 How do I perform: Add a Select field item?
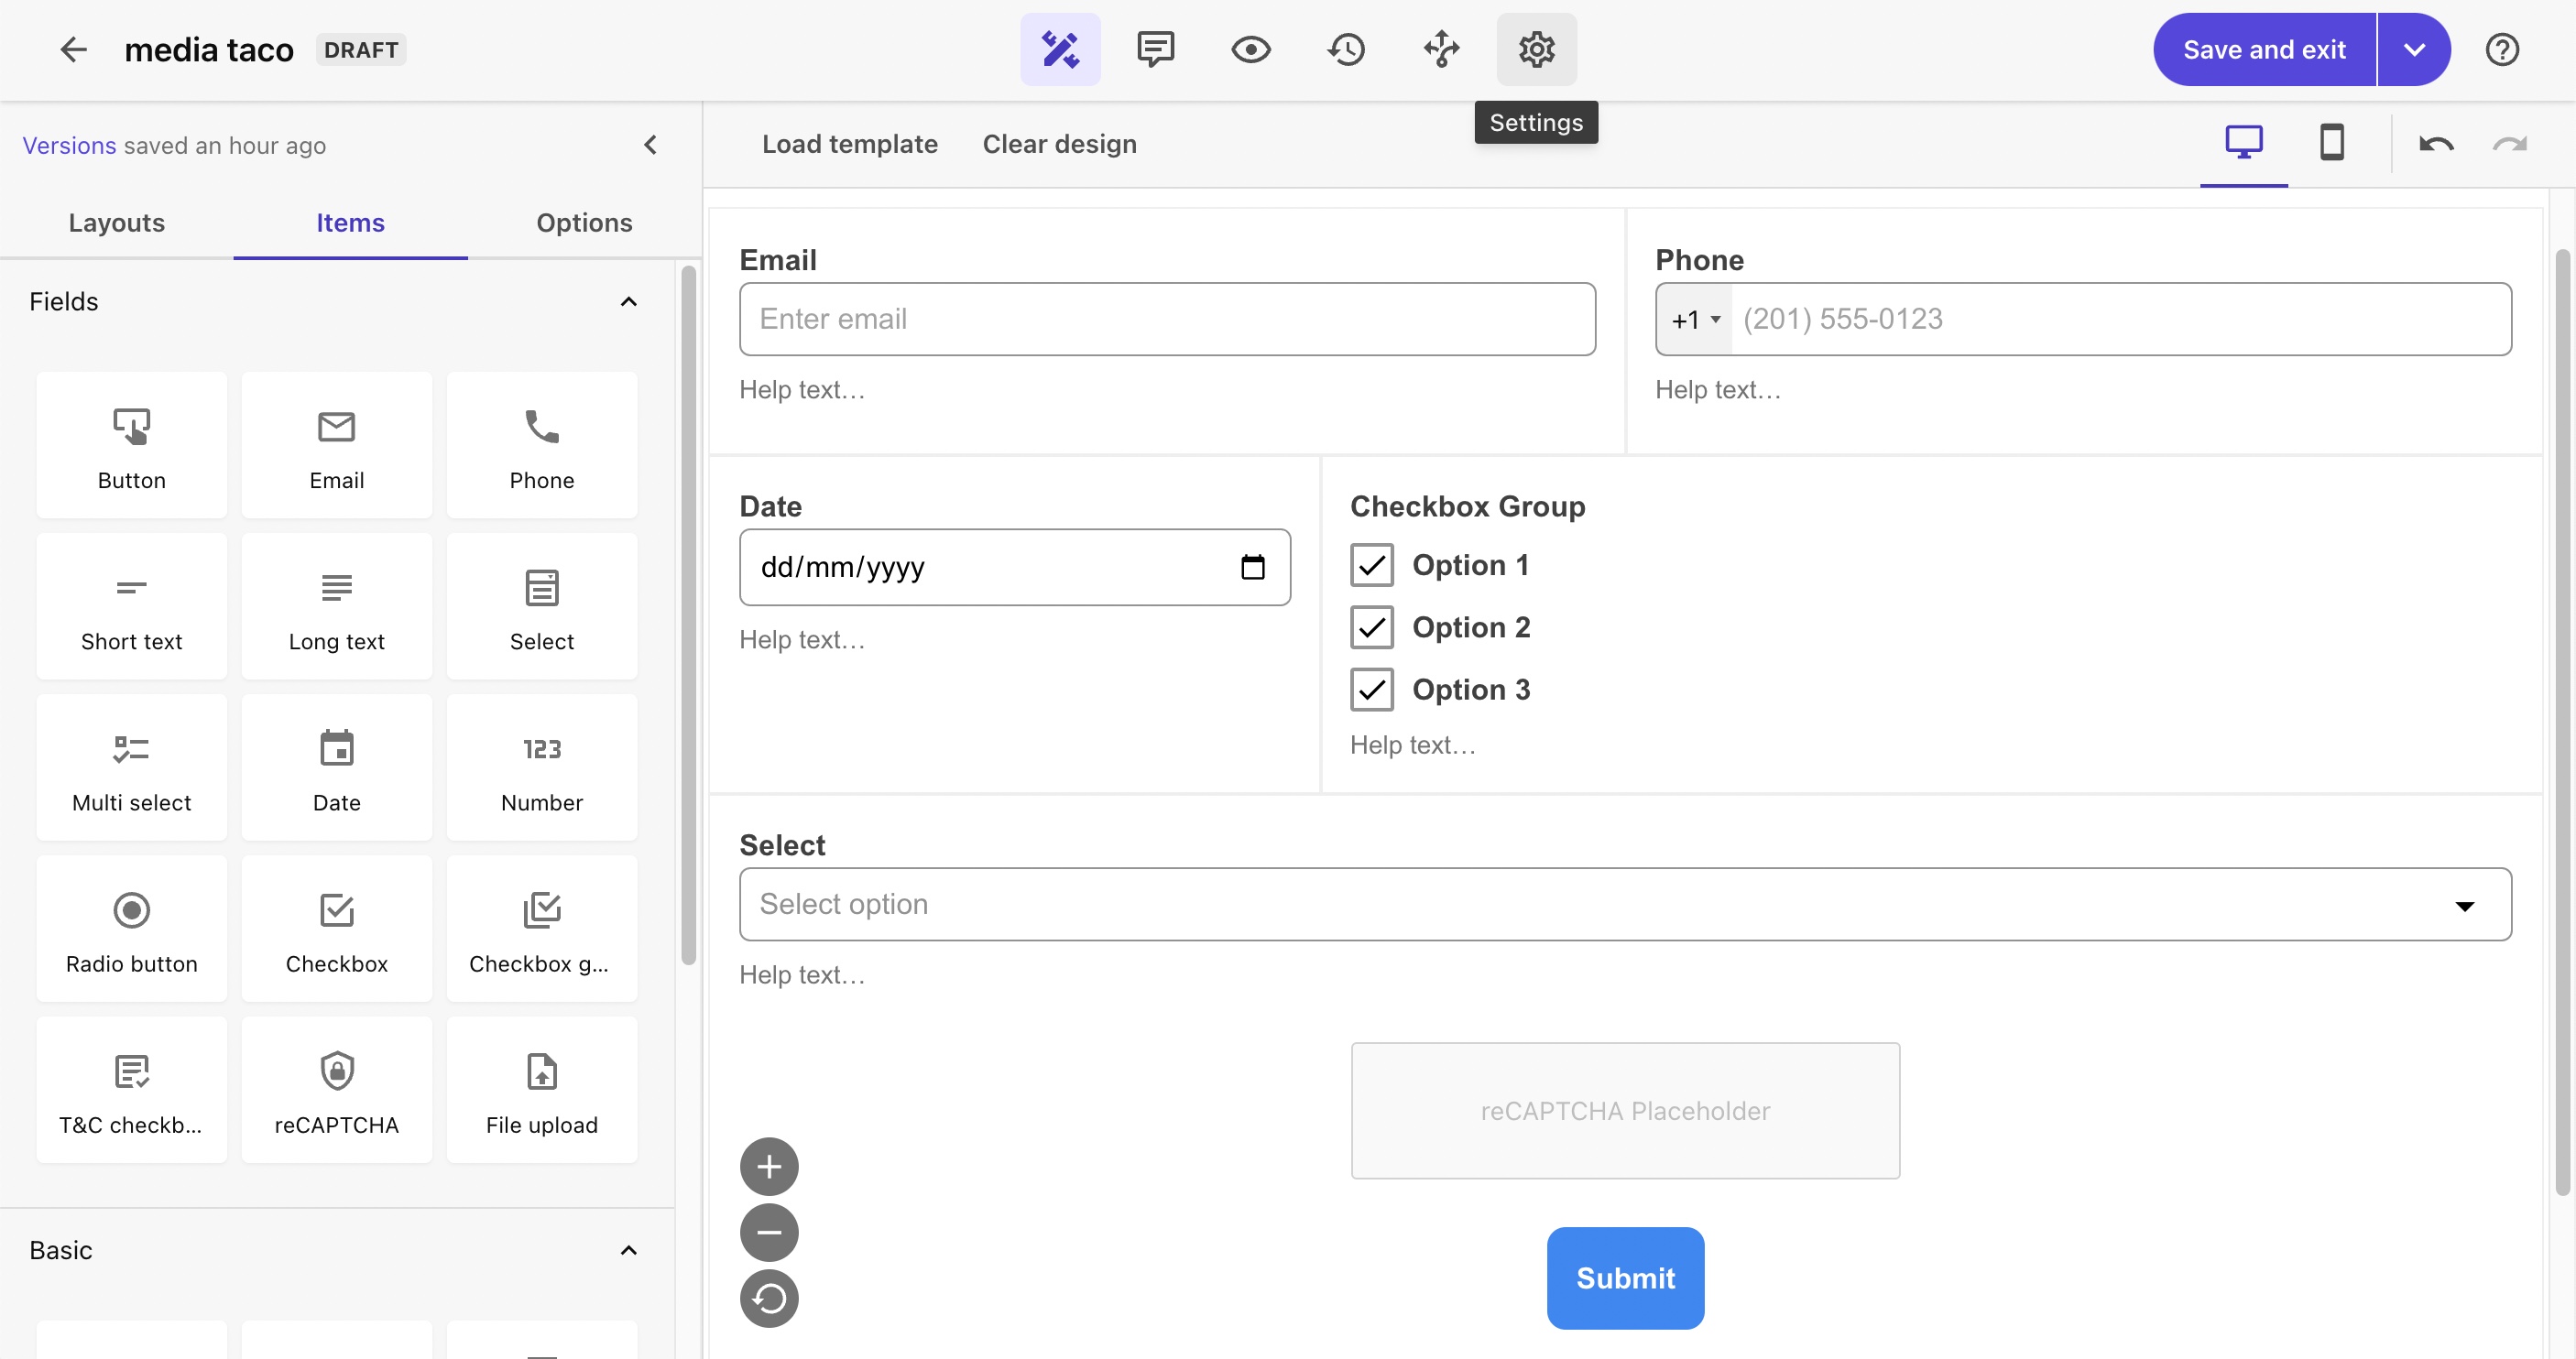click(541, 607)
